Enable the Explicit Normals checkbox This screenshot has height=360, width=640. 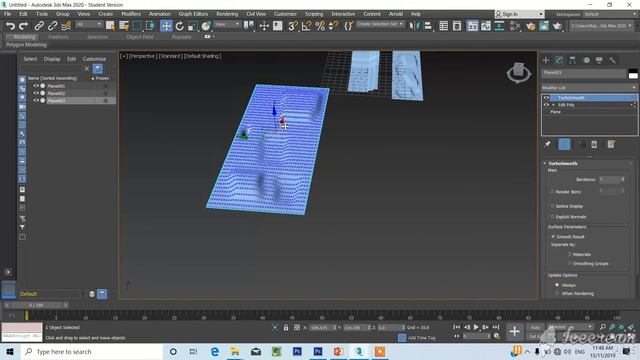tap(553, 217)
